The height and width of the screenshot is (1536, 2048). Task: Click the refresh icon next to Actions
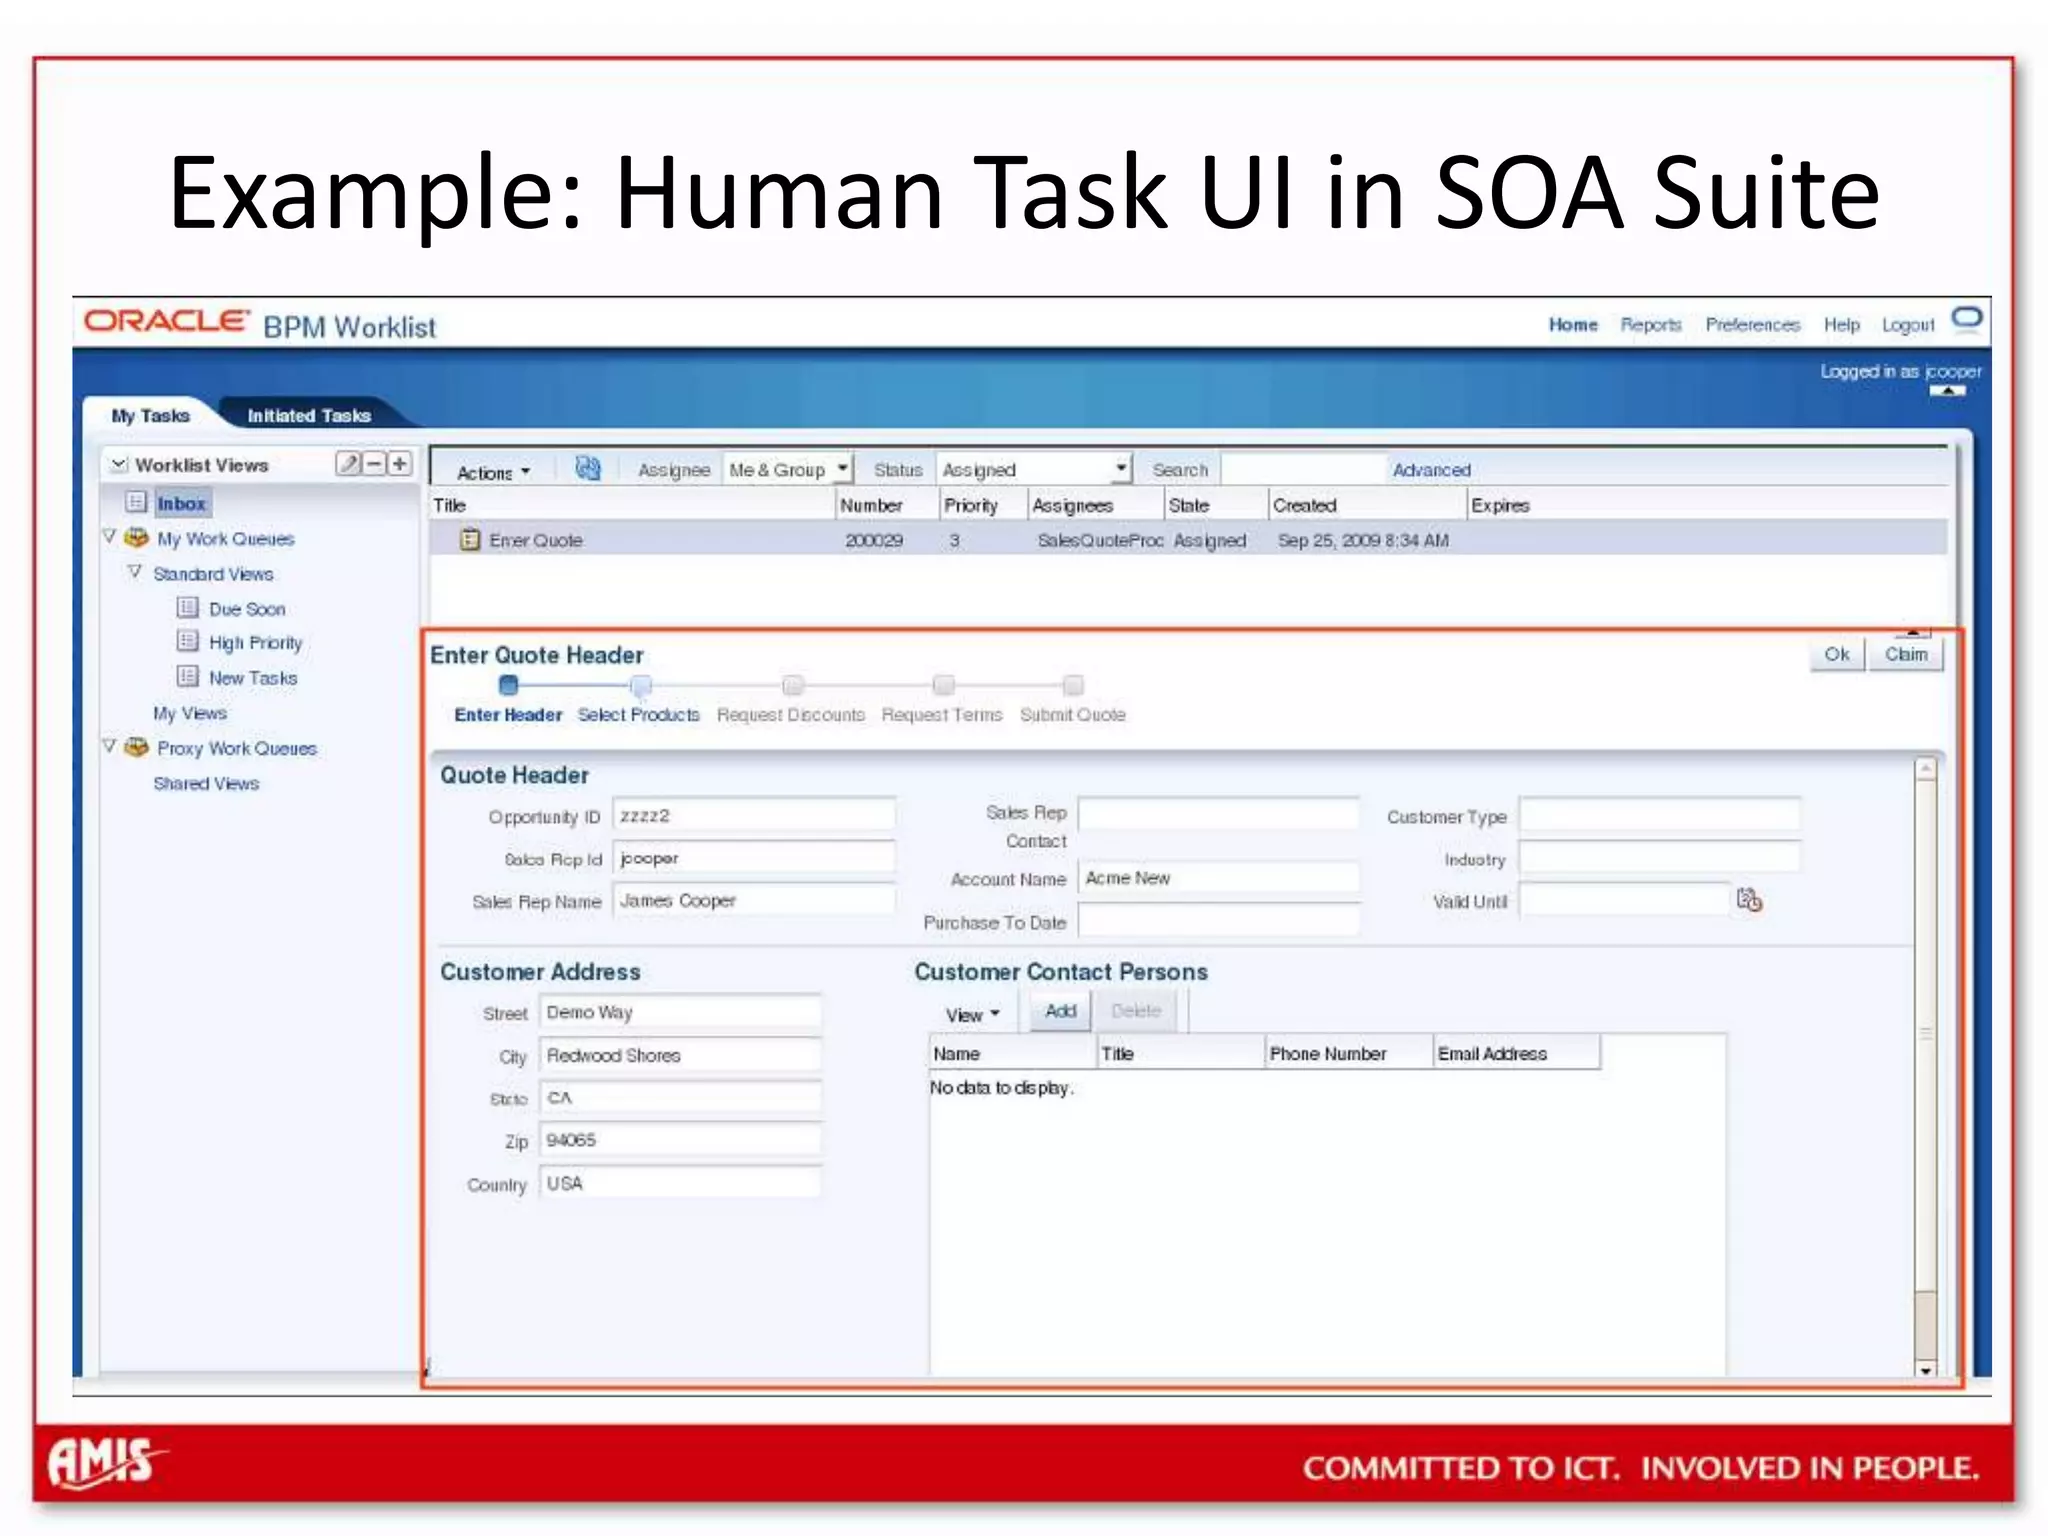[x=588, y=468]
